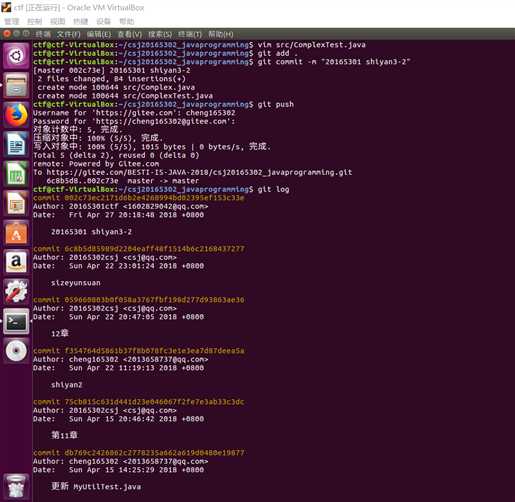Select the Terminal icon in the dock
Viewport: 515px width, 502px height.
(x=16, y=321)
